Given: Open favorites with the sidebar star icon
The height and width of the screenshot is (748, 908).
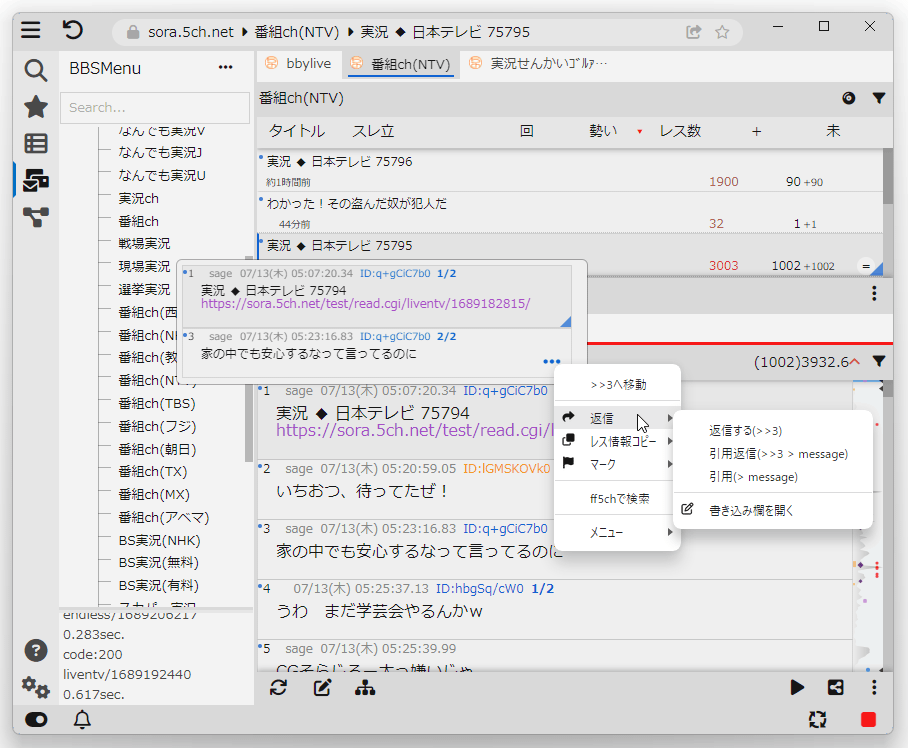Looking at the screenshot, I should [x=35, y=107].
